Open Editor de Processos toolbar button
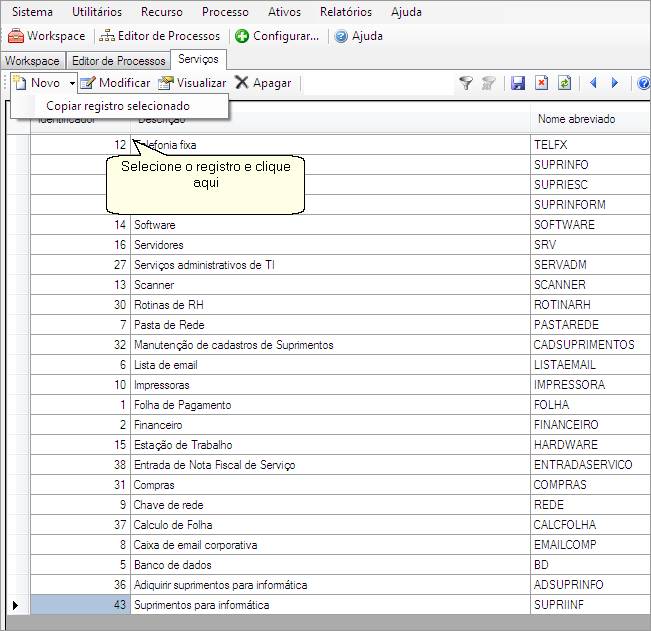The width and height of the screenshot is (651, 631). [x=160, y=36]
